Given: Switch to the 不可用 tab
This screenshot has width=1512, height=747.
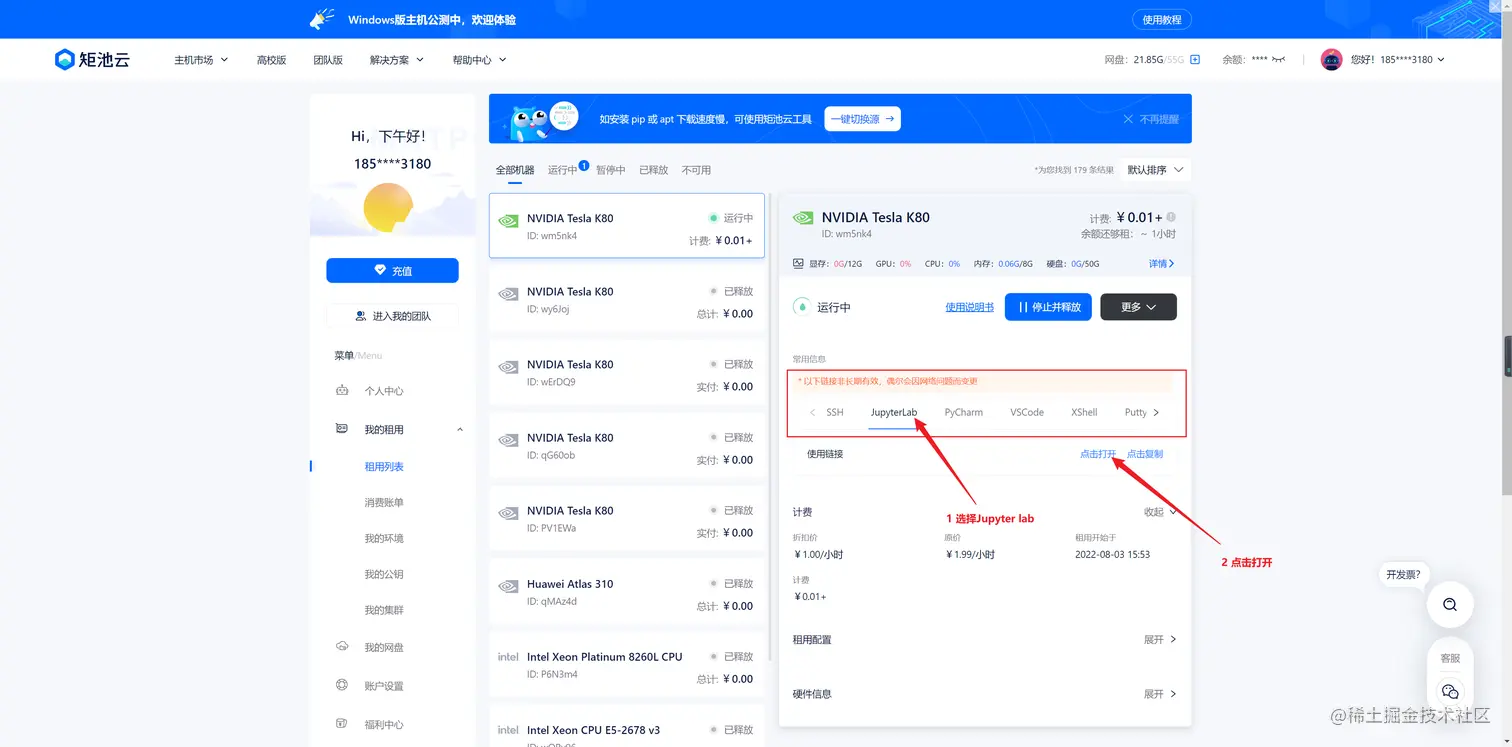Looking at the screenshot, I should coord(696,170).
